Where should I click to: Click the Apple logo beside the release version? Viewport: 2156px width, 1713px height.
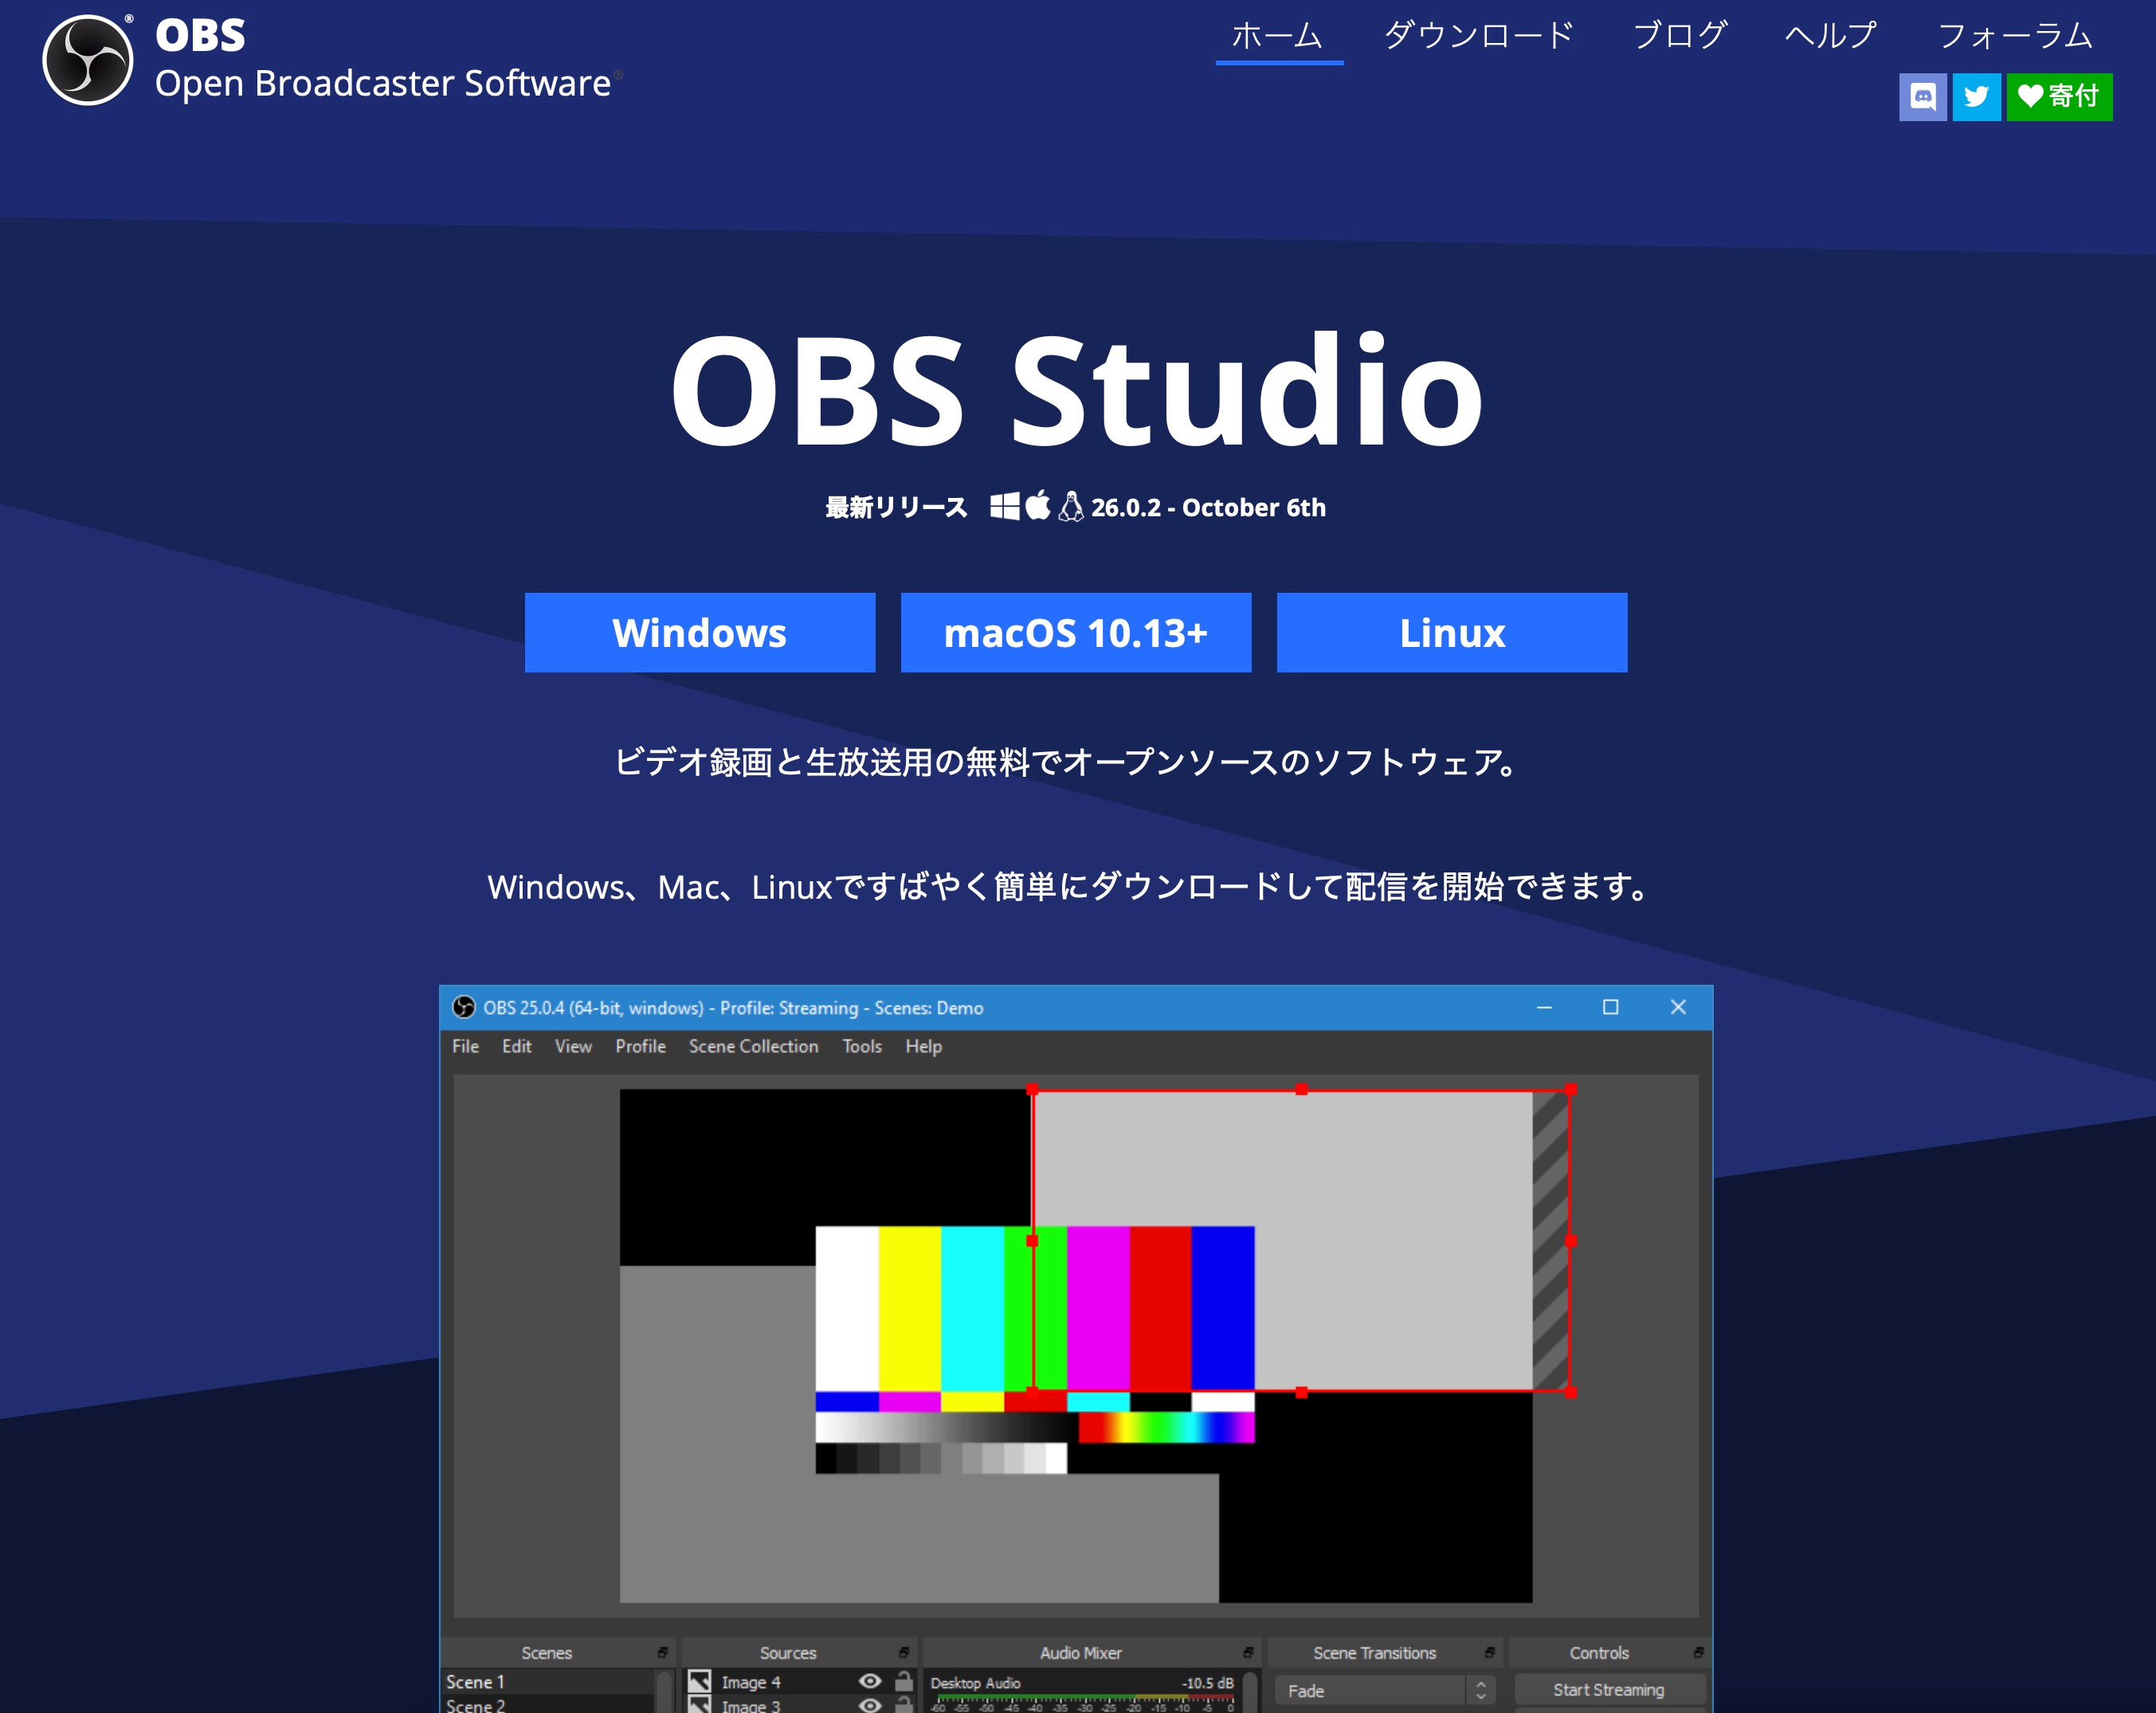click(1038, 506)
